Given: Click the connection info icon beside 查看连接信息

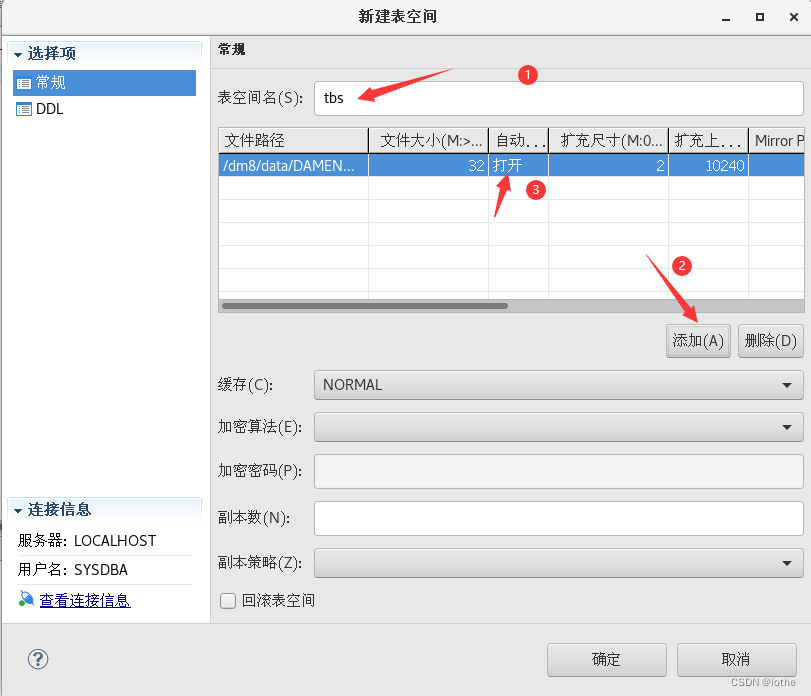Looking at the screenshot, I should coord(26,599).
